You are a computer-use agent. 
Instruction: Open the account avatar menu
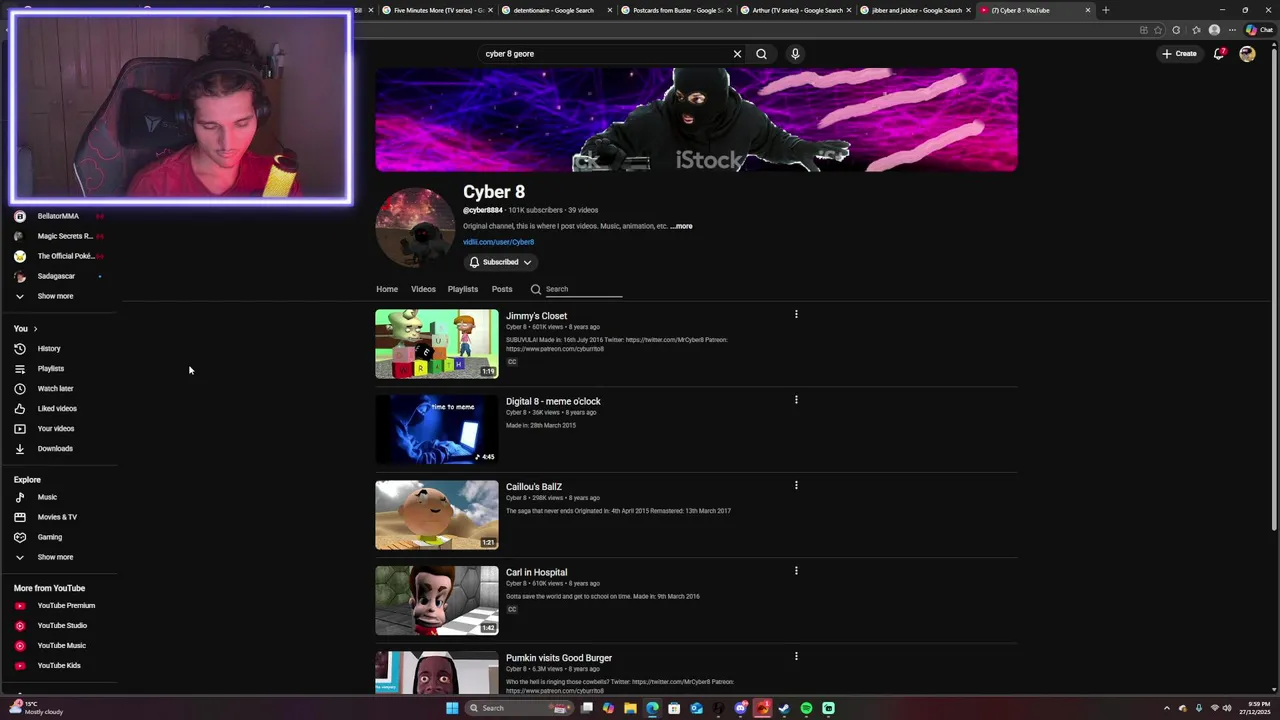point(1247,54)
